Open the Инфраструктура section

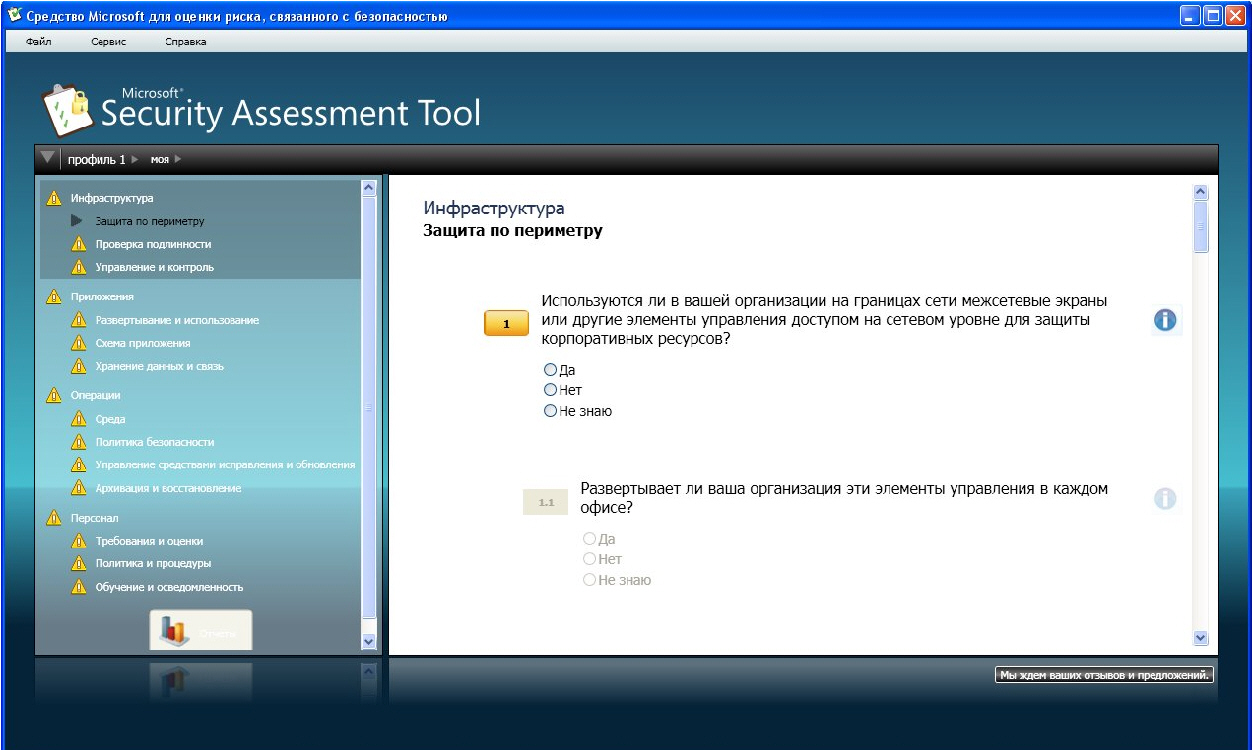(112, 198)
